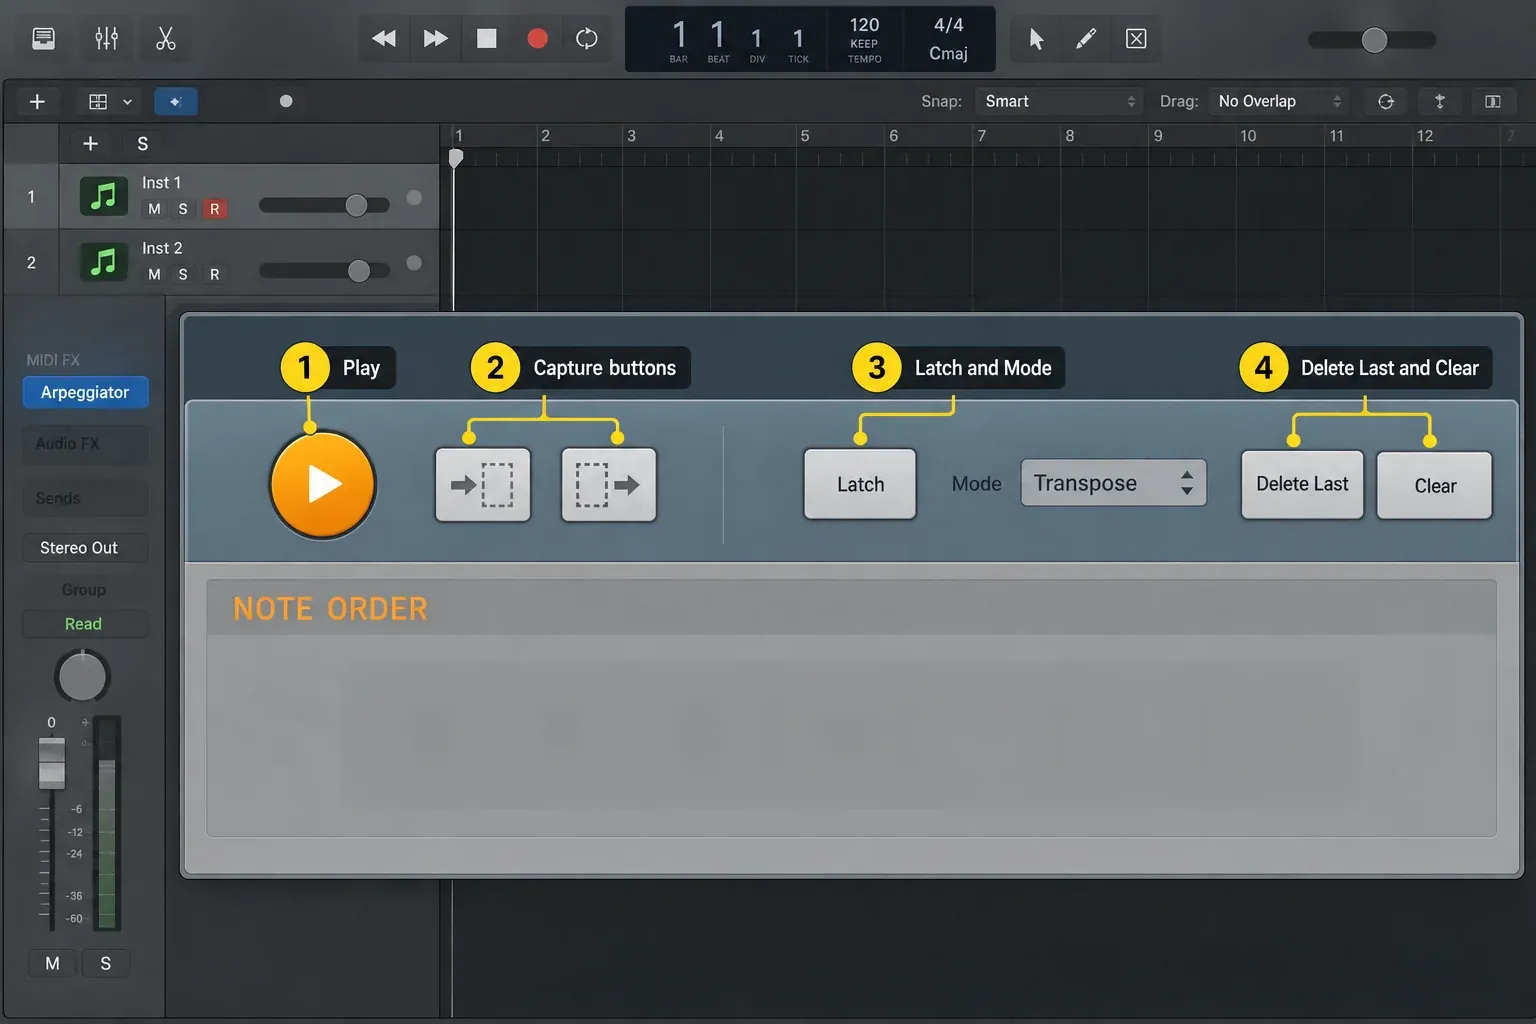Open the Mode Transpose popup menu

point(1113,483)
